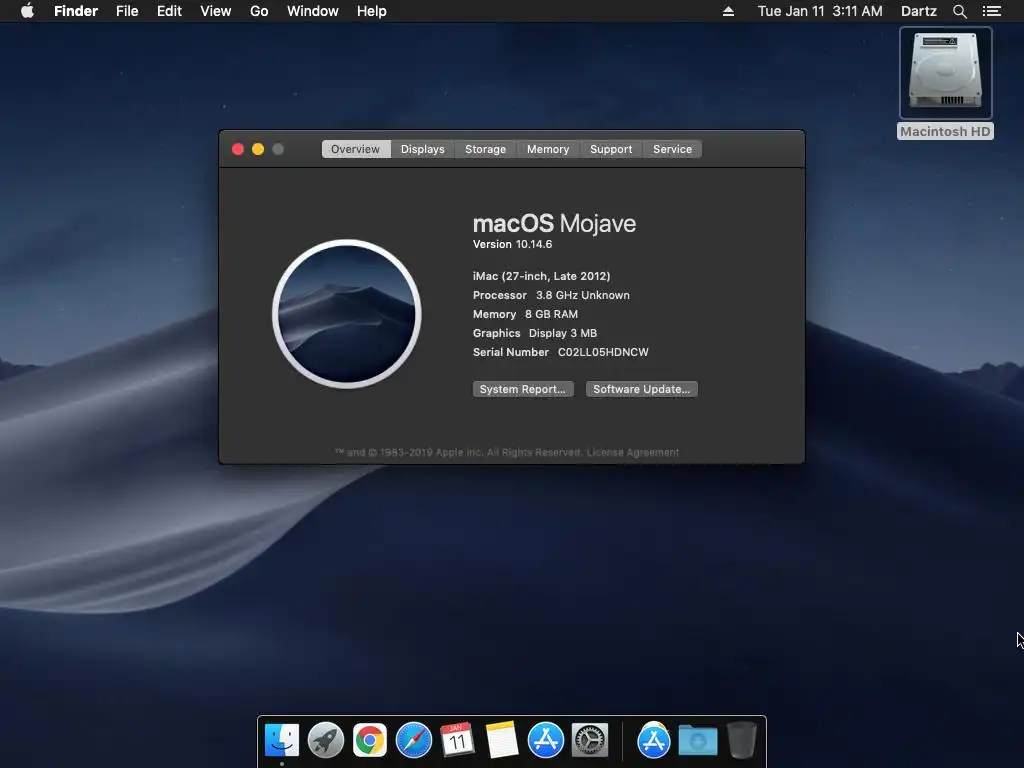Viewport: 1024px width, 768px height.
Task: Open the Edit menu
Action: coord(169,11)
